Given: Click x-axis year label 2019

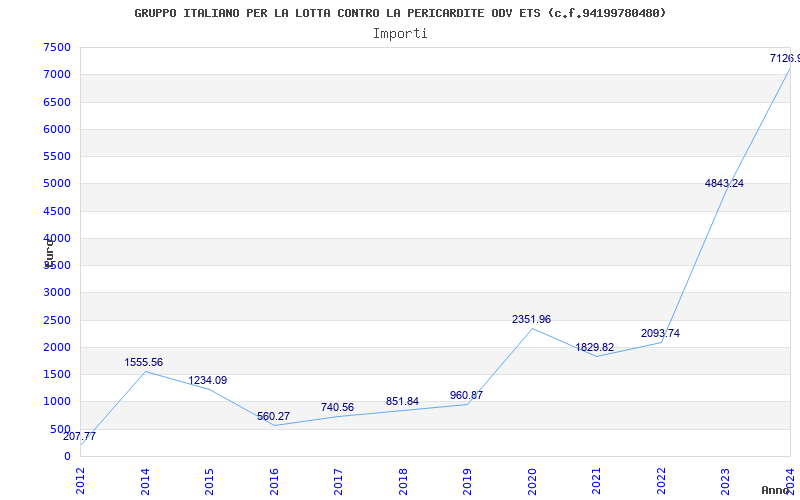Looking at the screenshot, I should (467, 481).
